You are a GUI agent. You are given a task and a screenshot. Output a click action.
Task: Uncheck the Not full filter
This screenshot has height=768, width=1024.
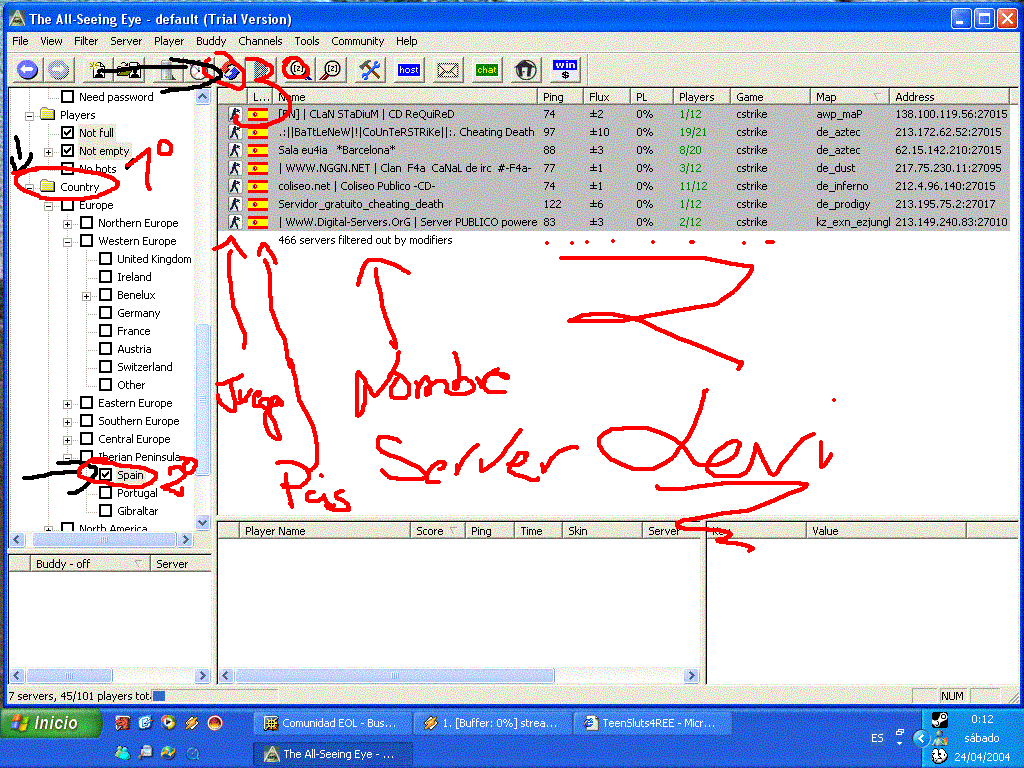67,133
